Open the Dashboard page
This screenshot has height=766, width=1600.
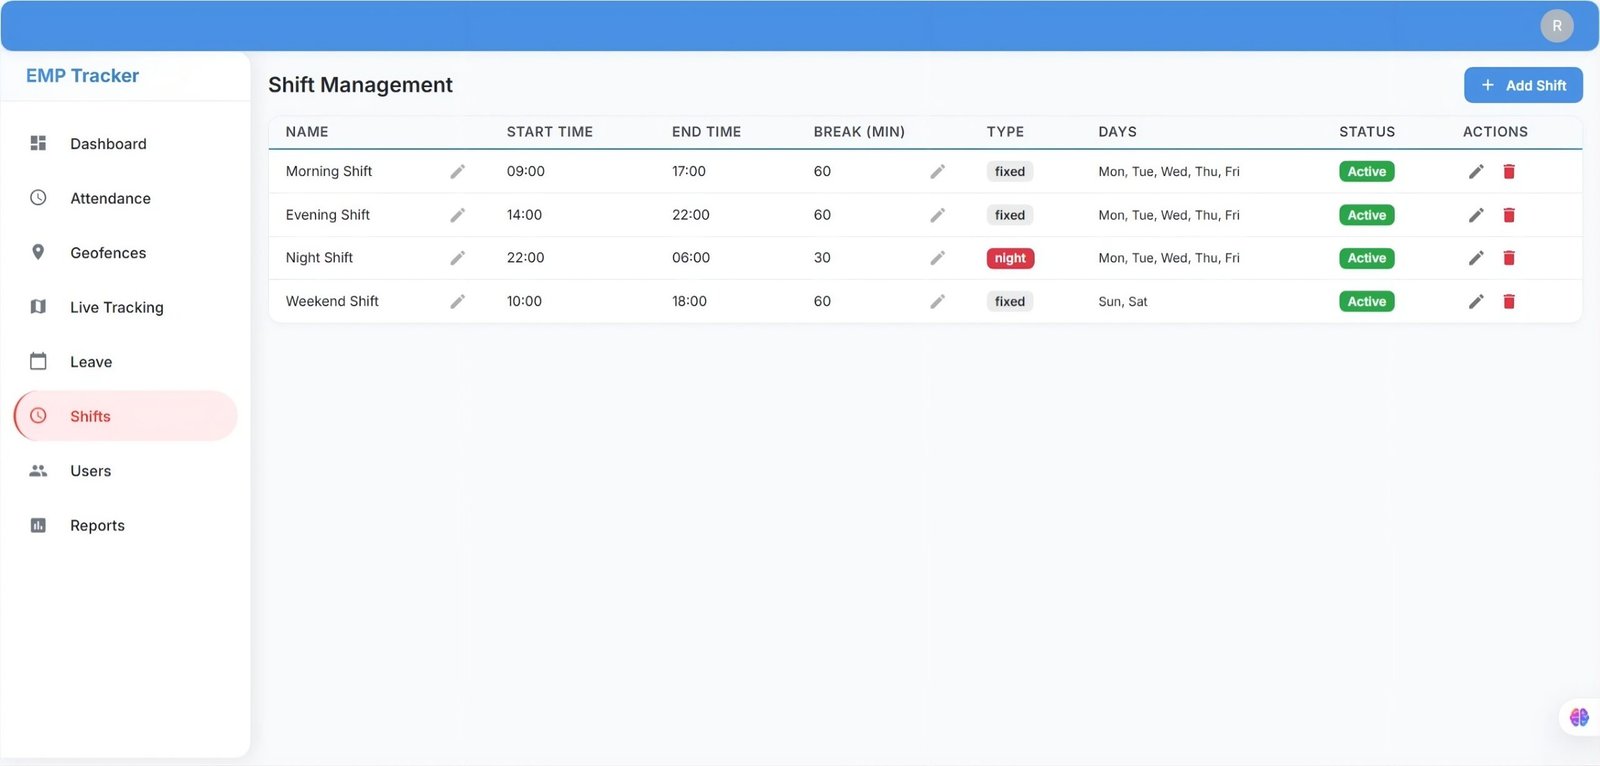pos(108,144)
